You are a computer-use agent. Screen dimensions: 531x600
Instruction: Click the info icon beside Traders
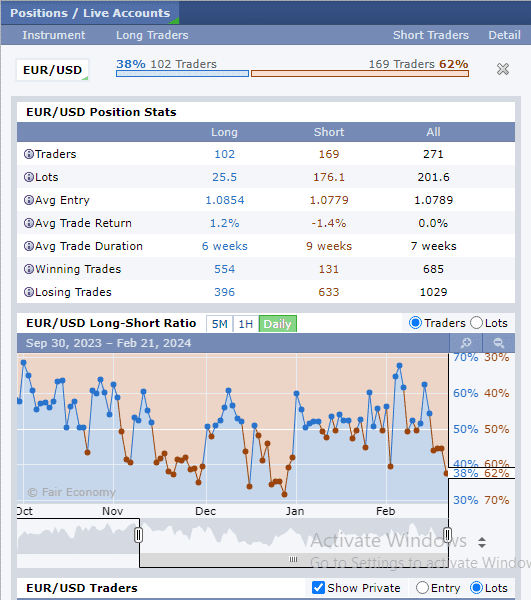coord(29,154)
